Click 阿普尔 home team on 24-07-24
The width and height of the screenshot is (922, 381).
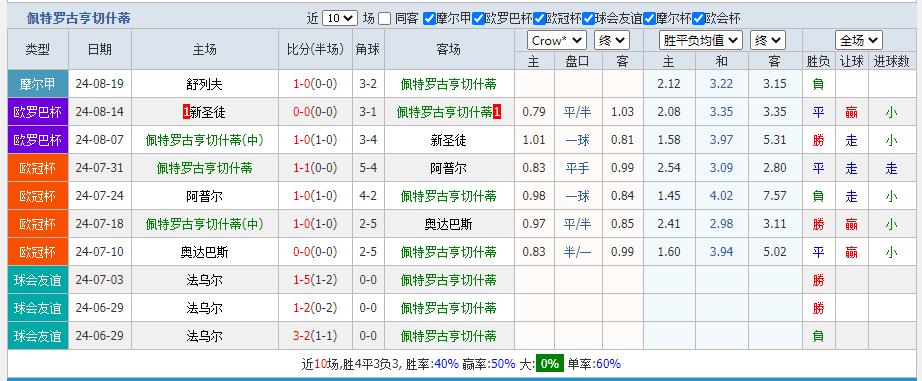[x=205, y=196]
